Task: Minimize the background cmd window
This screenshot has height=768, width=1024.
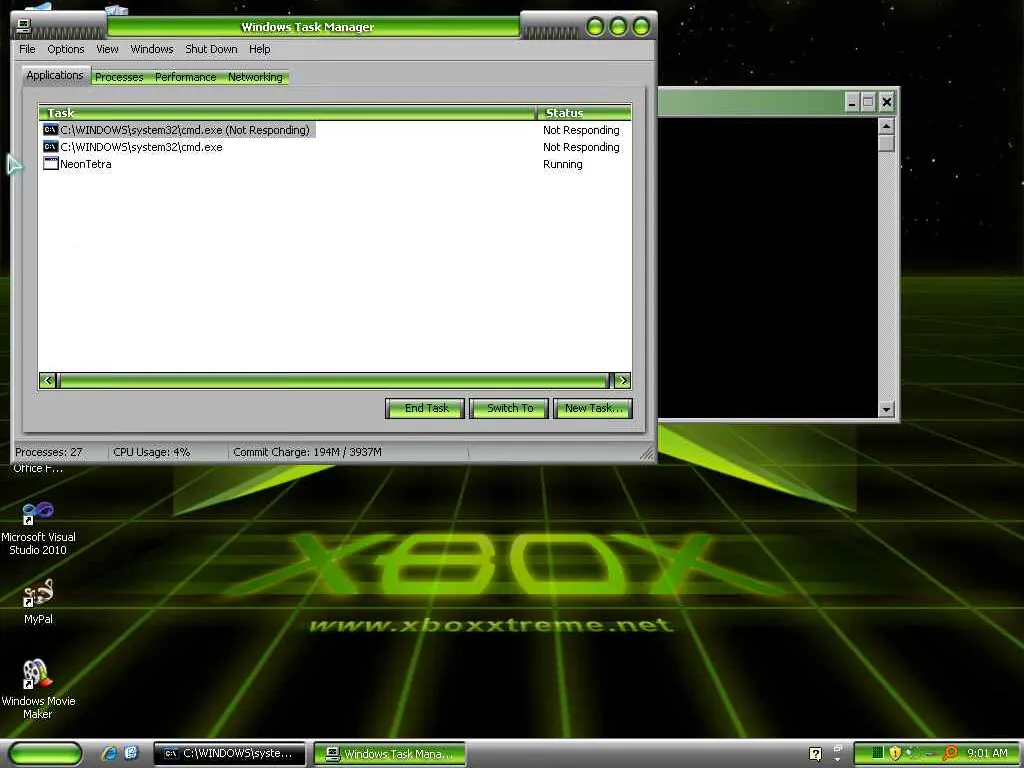Action: pyautogui.click(x=852, y=102)
